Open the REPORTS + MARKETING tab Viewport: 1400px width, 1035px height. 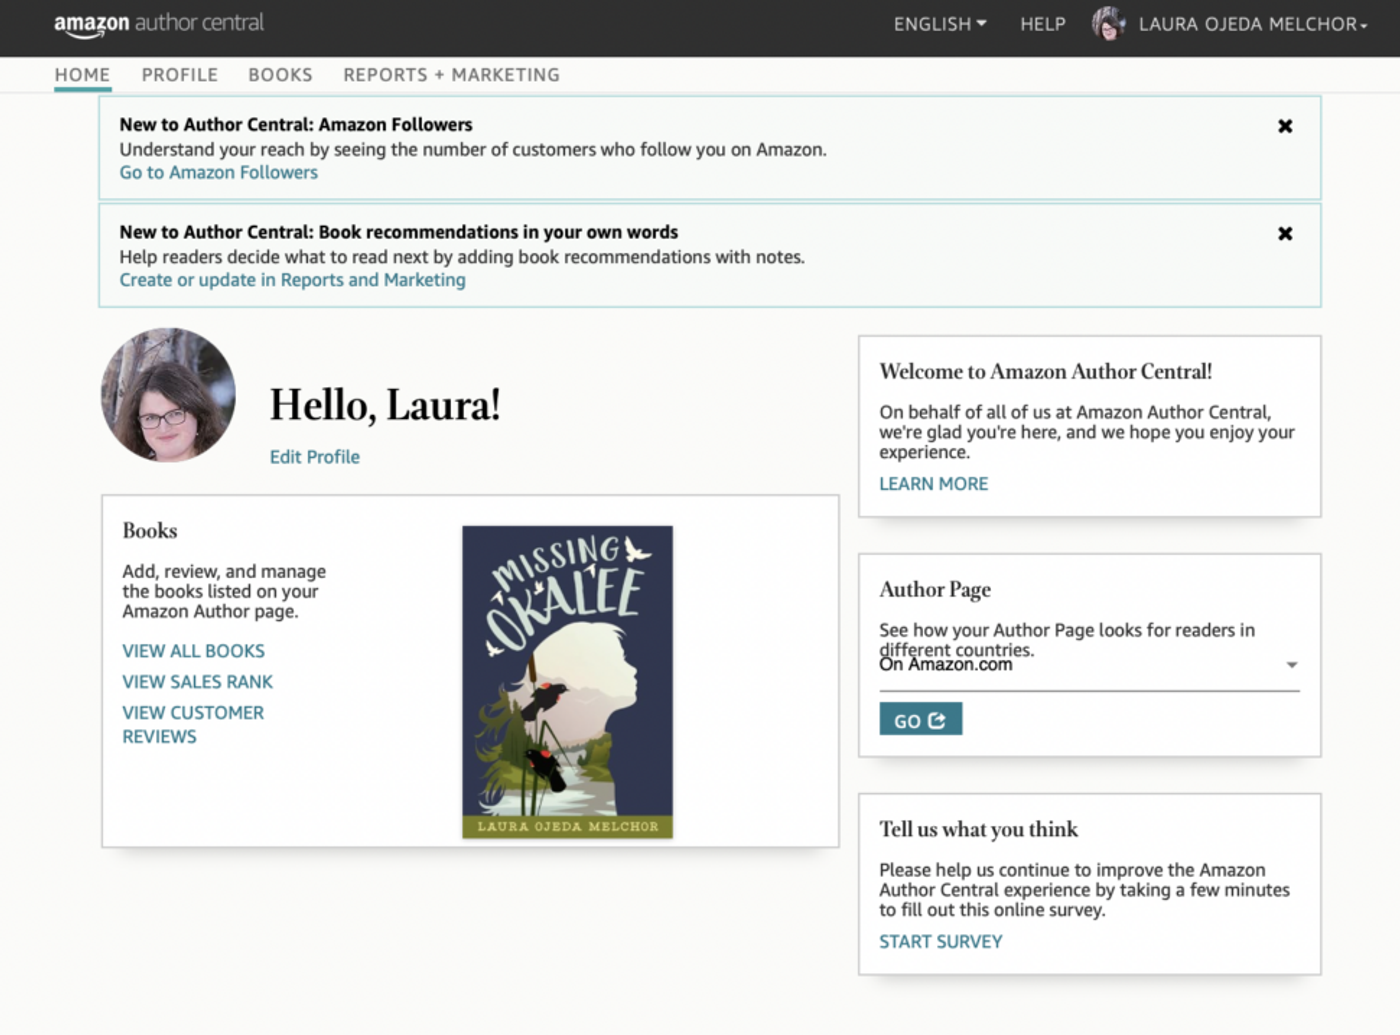(451, 75)
